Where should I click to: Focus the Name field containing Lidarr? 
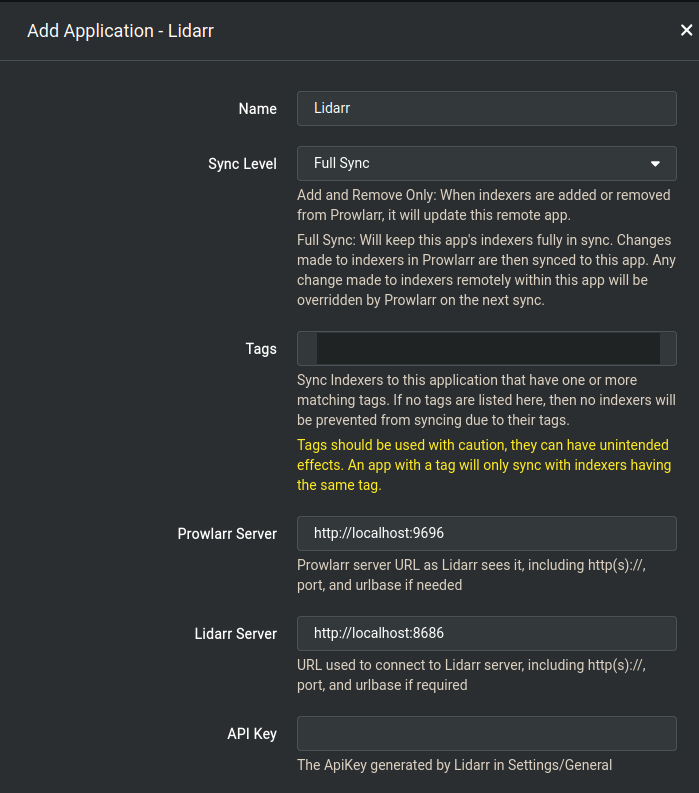486,109
